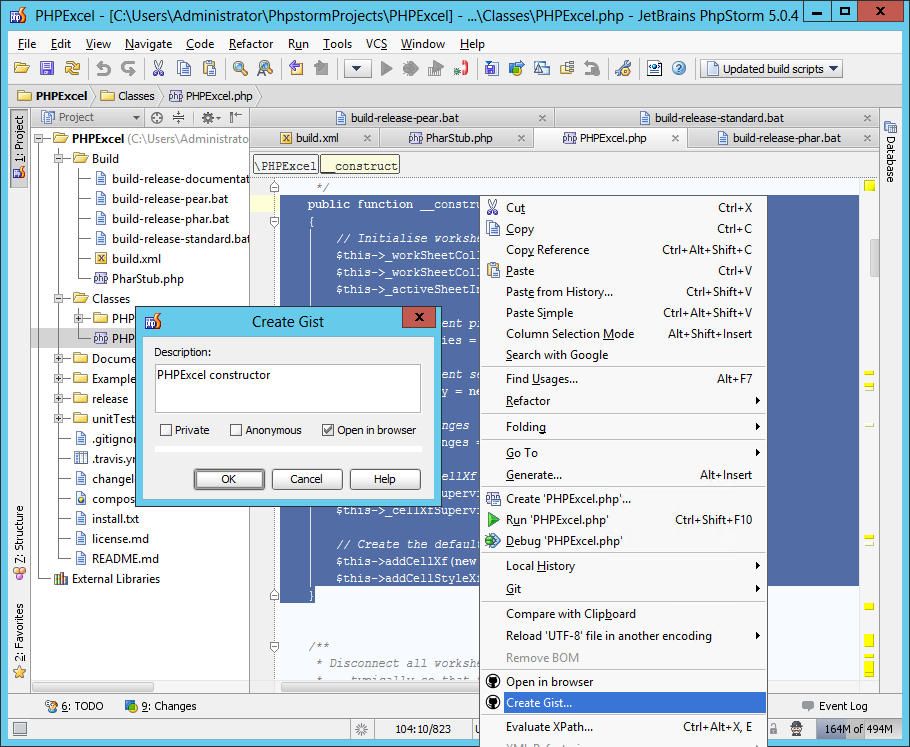Click the Replace toolbar icon
Image resolution: width=910 pixels, height=747 pixels.
[265, 68]
